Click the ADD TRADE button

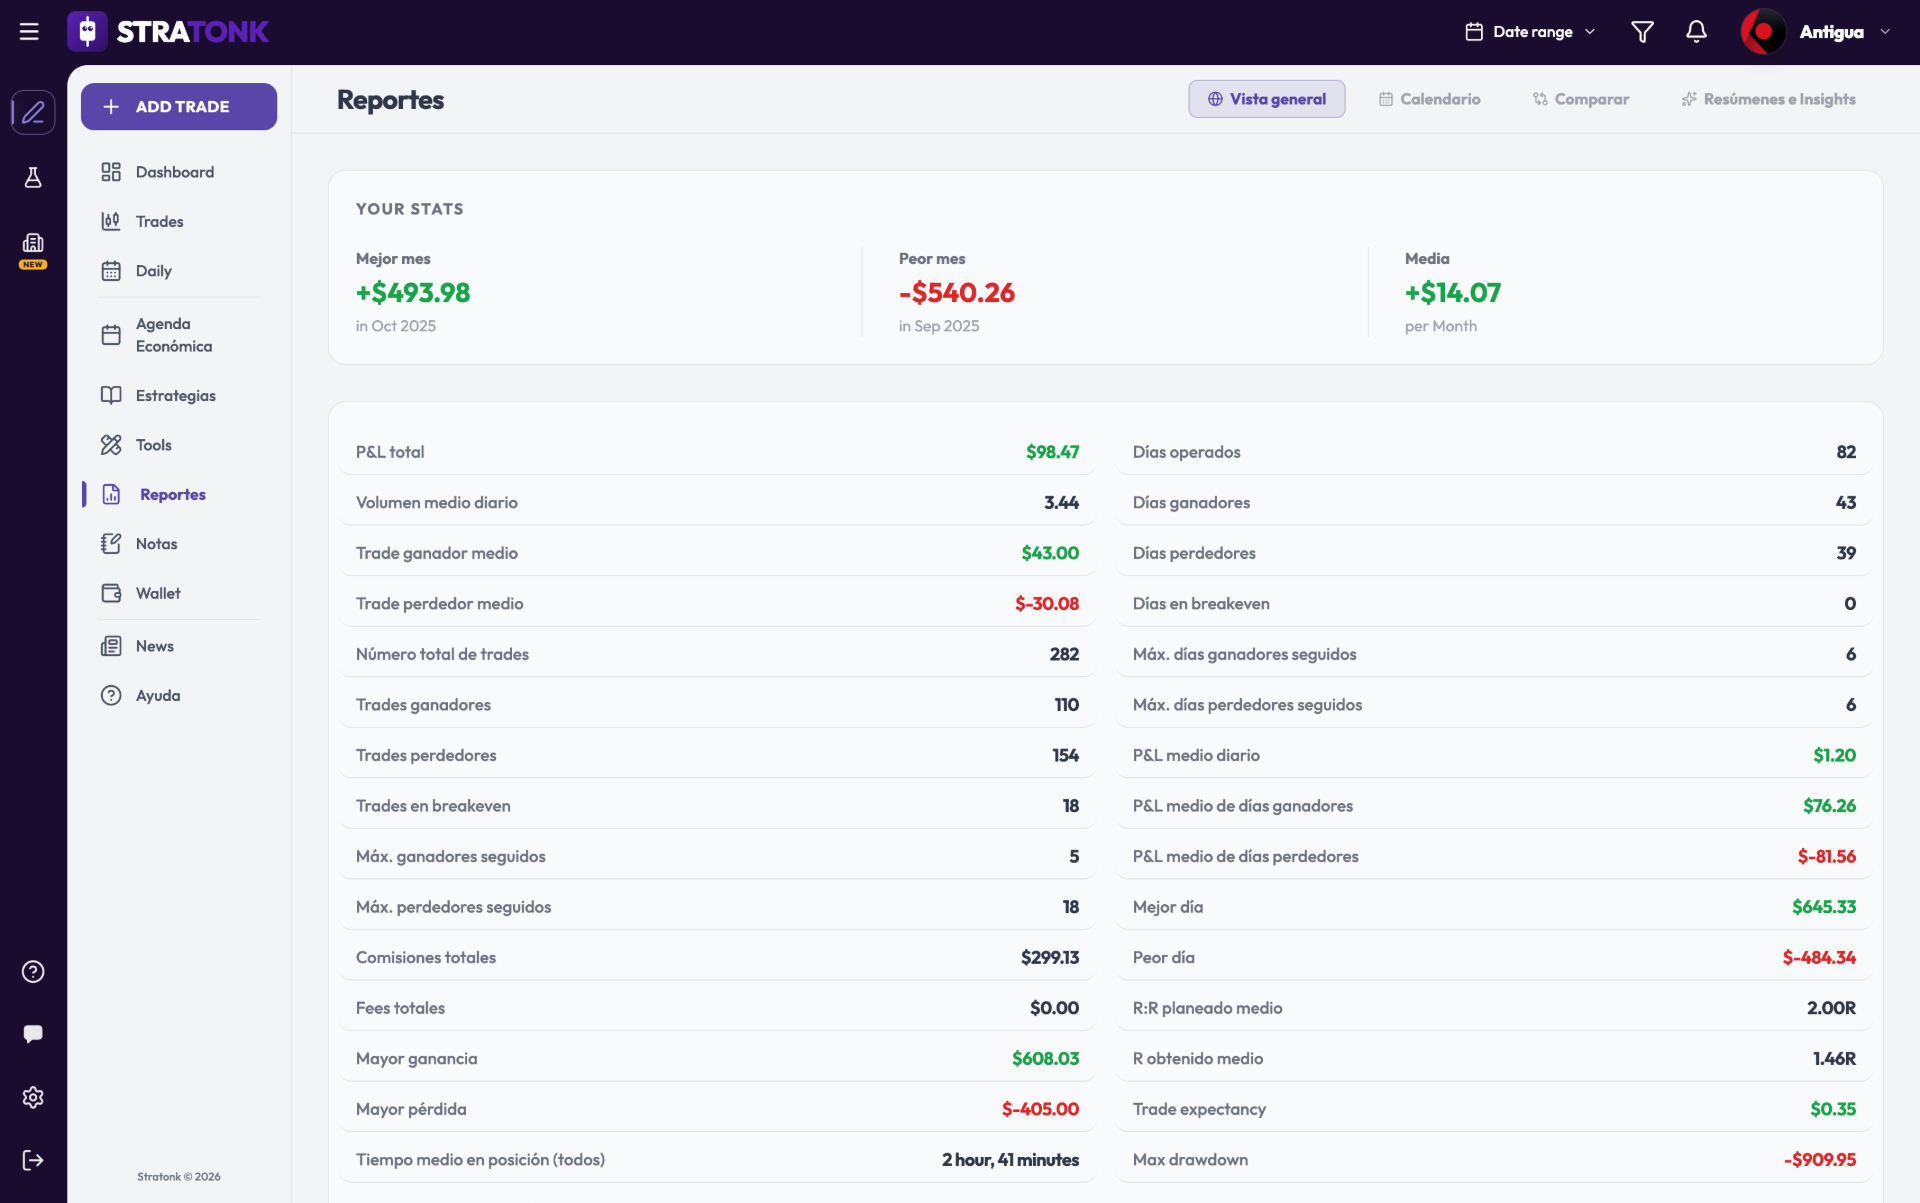pyautogui.click(x=179, y=106)
